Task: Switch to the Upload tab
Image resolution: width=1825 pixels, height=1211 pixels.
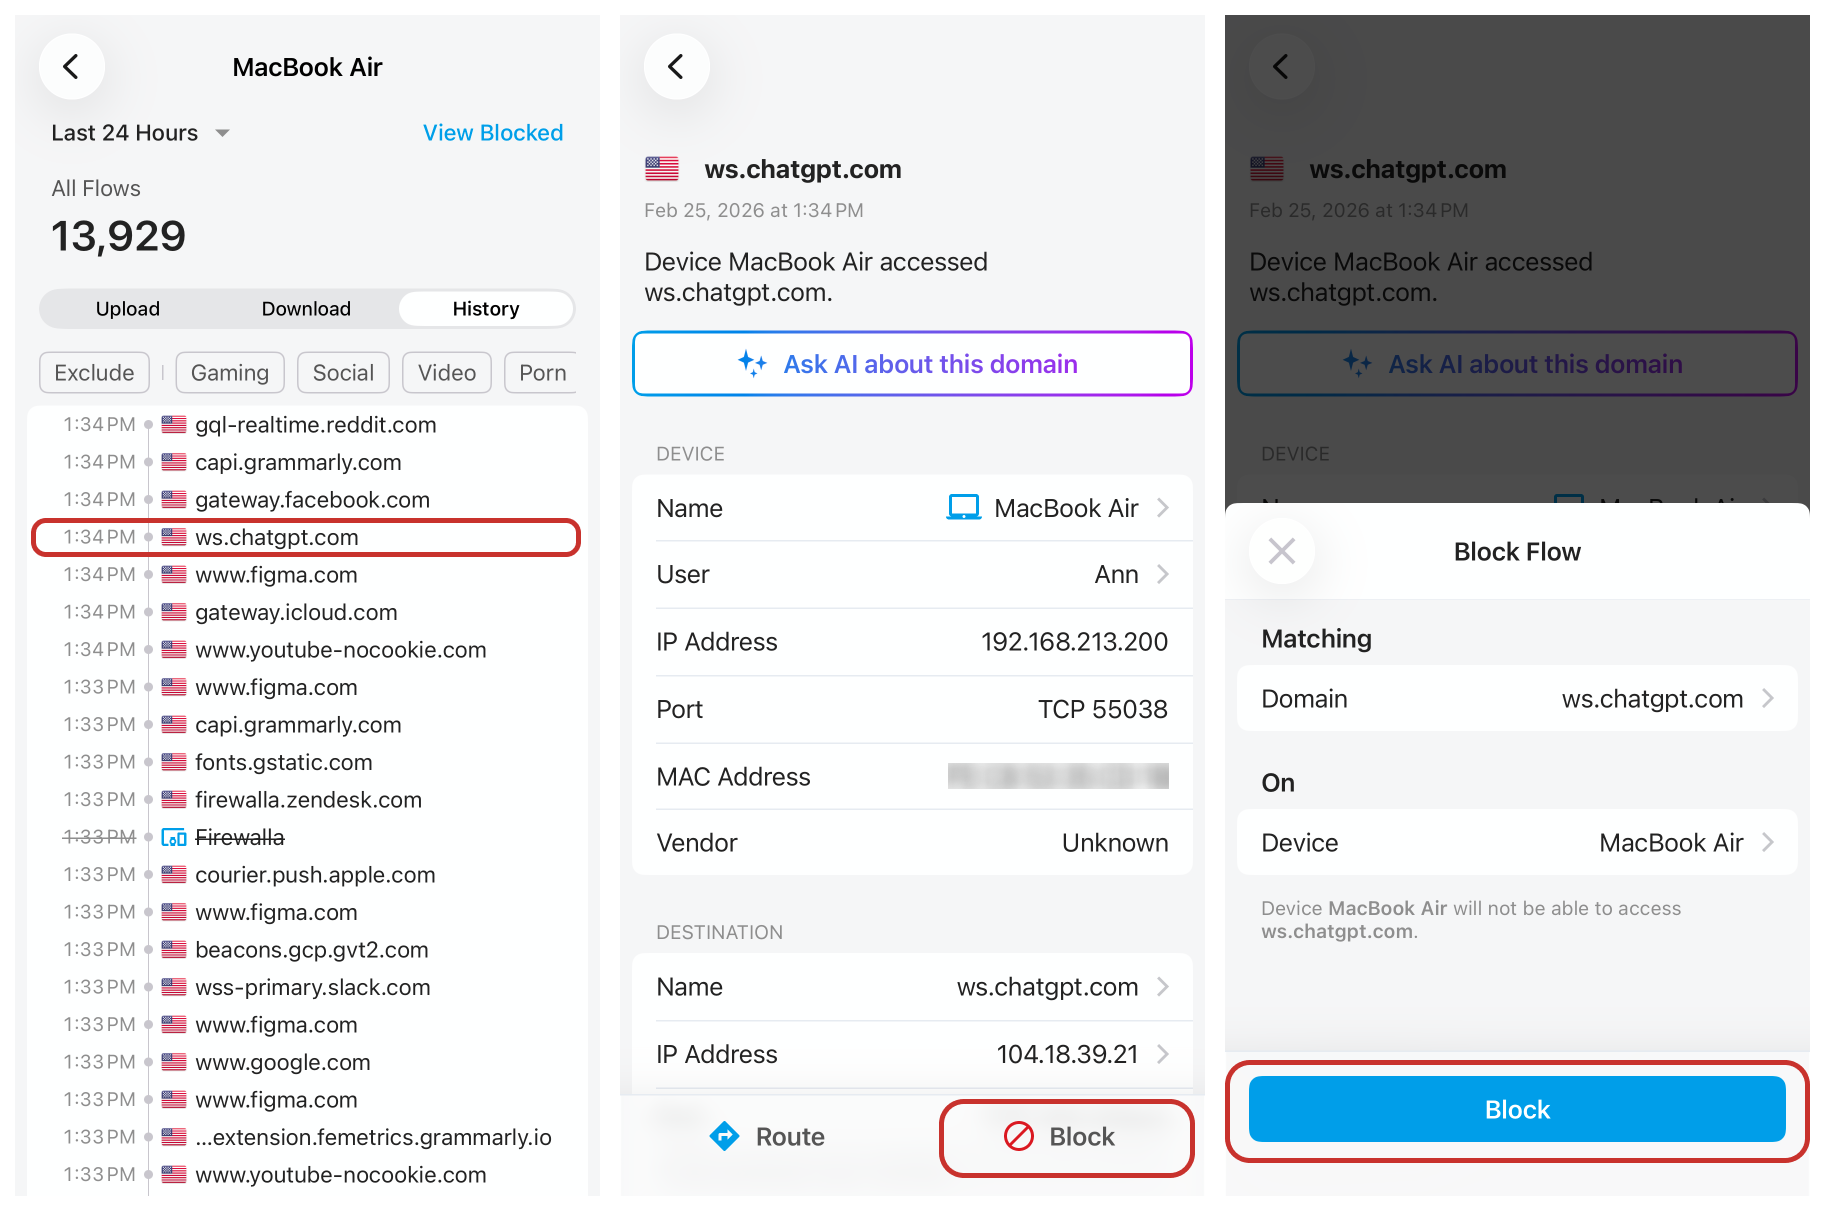Action: [128, 309]
